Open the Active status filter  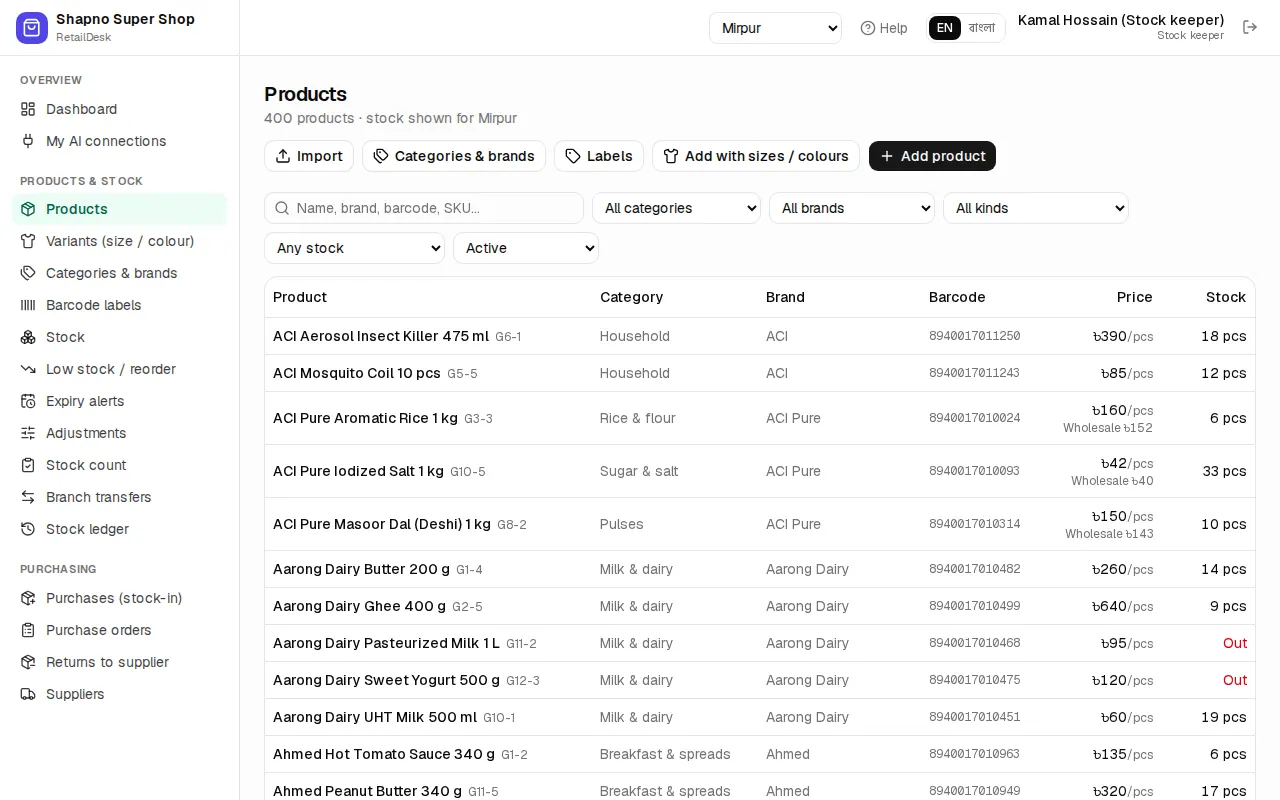(x=526, y=248)
